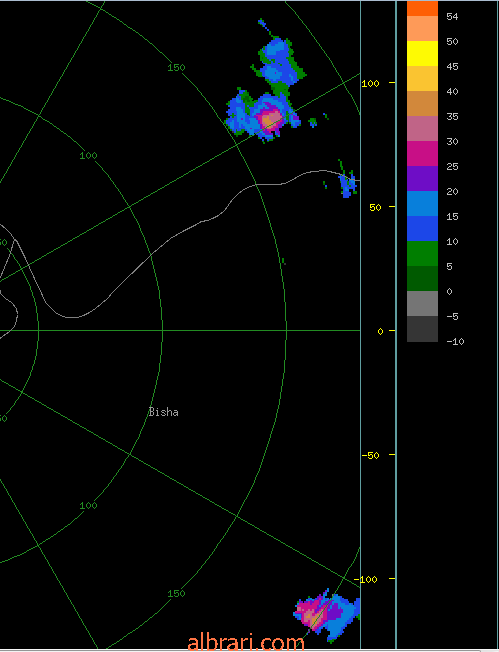This screenshot has width=499, height=652.
Task: Select the light green 5-10 legend swatch
Action: coord(422,253)
